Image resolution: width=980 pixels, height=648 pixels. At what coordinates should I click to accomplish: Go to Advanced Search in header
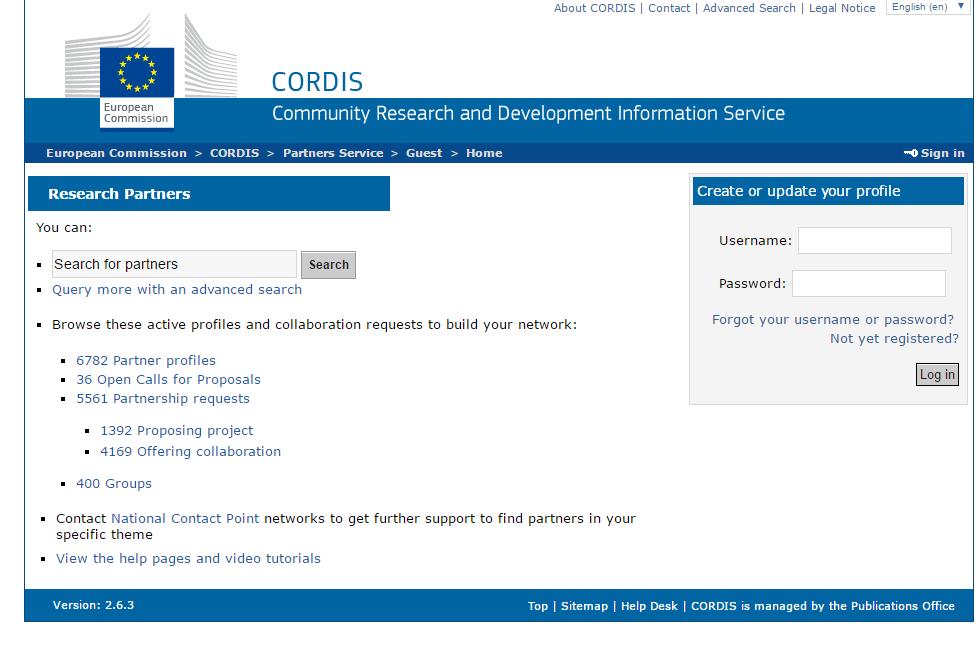(x=749, y=8)
